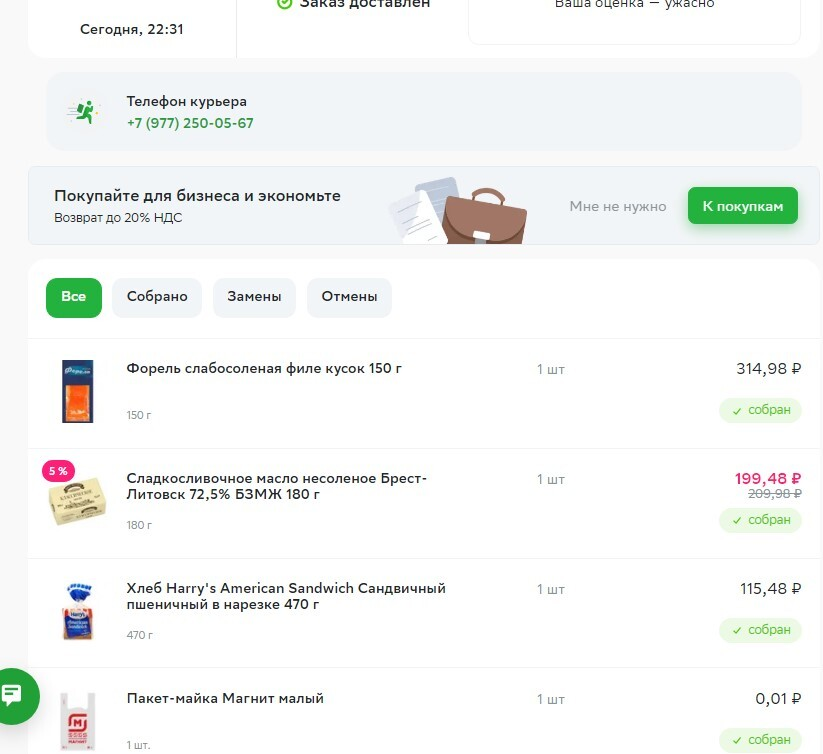Switch to the "Собрано" tab
The width and height of the screenshot is (823, 754).
[157, 297]
